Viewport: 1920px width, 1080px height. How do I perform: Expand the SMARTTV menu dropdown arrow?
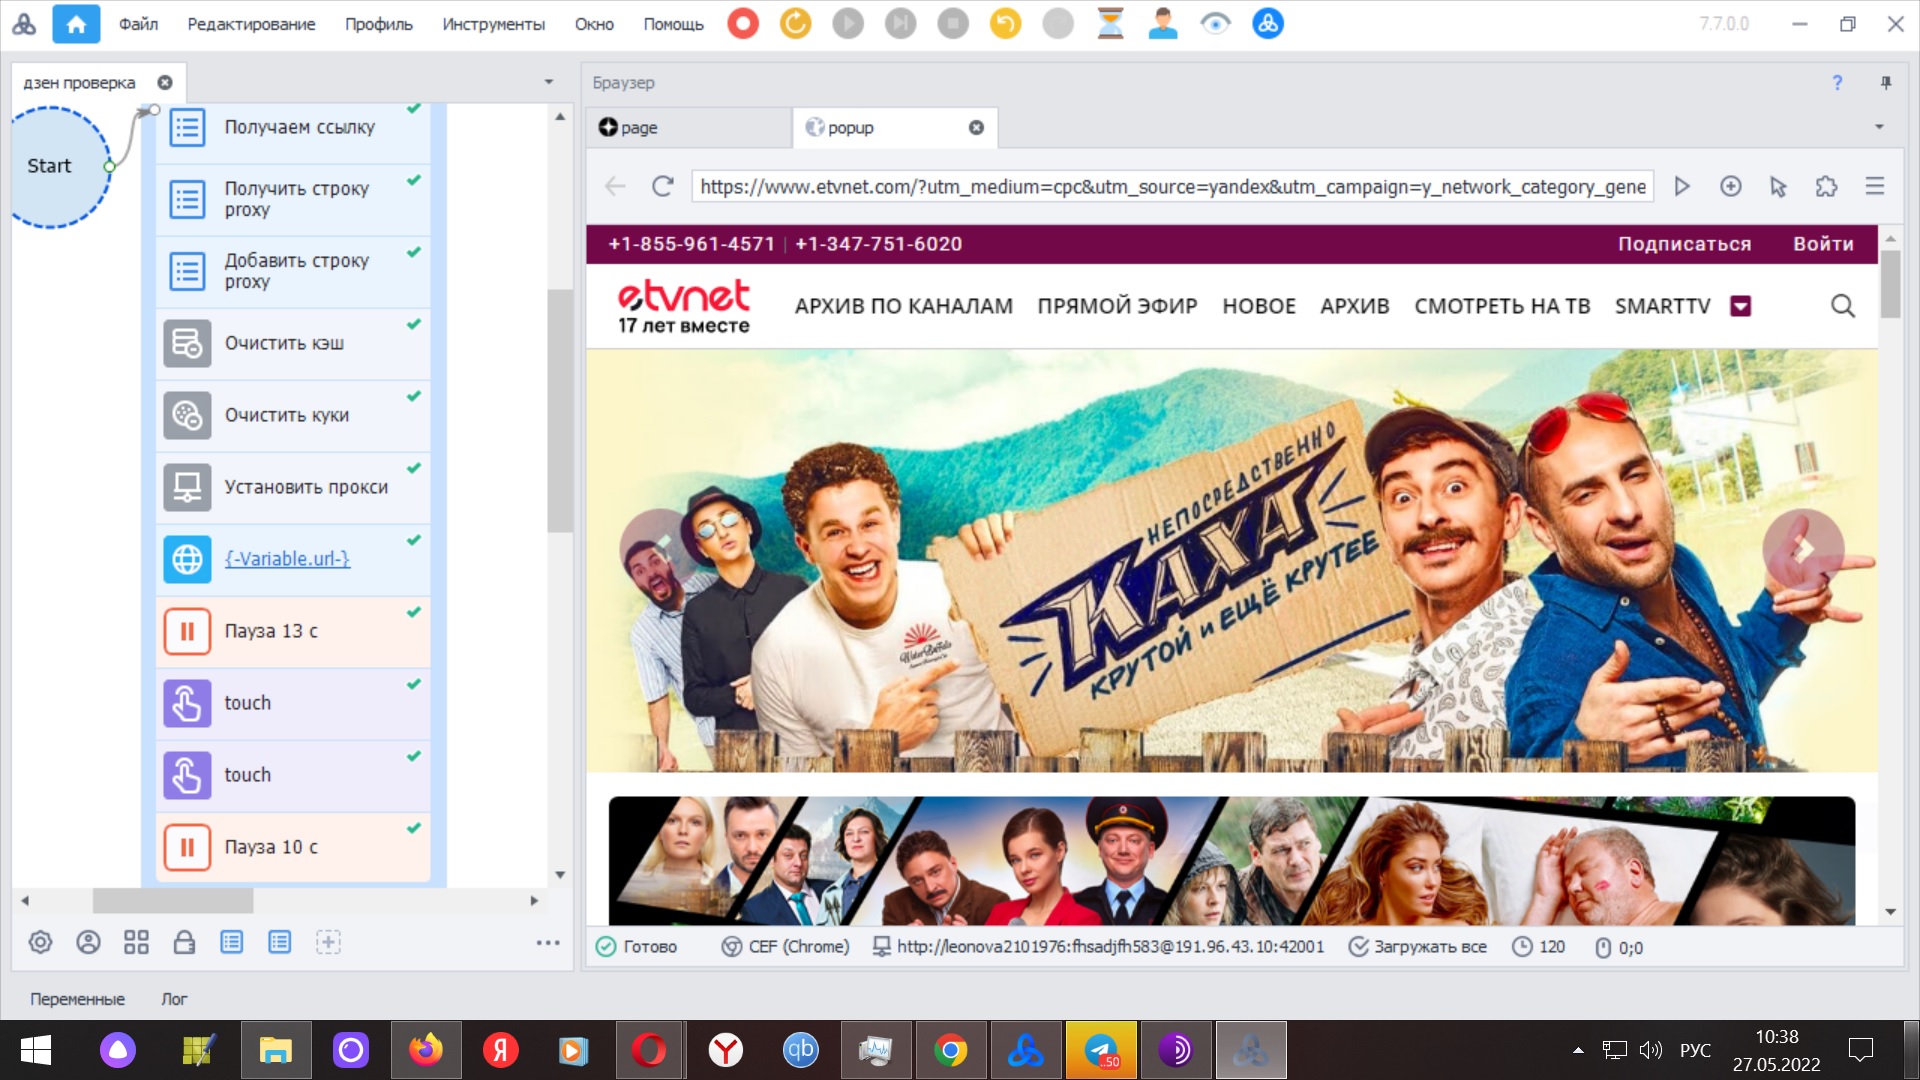[1740, 306]
